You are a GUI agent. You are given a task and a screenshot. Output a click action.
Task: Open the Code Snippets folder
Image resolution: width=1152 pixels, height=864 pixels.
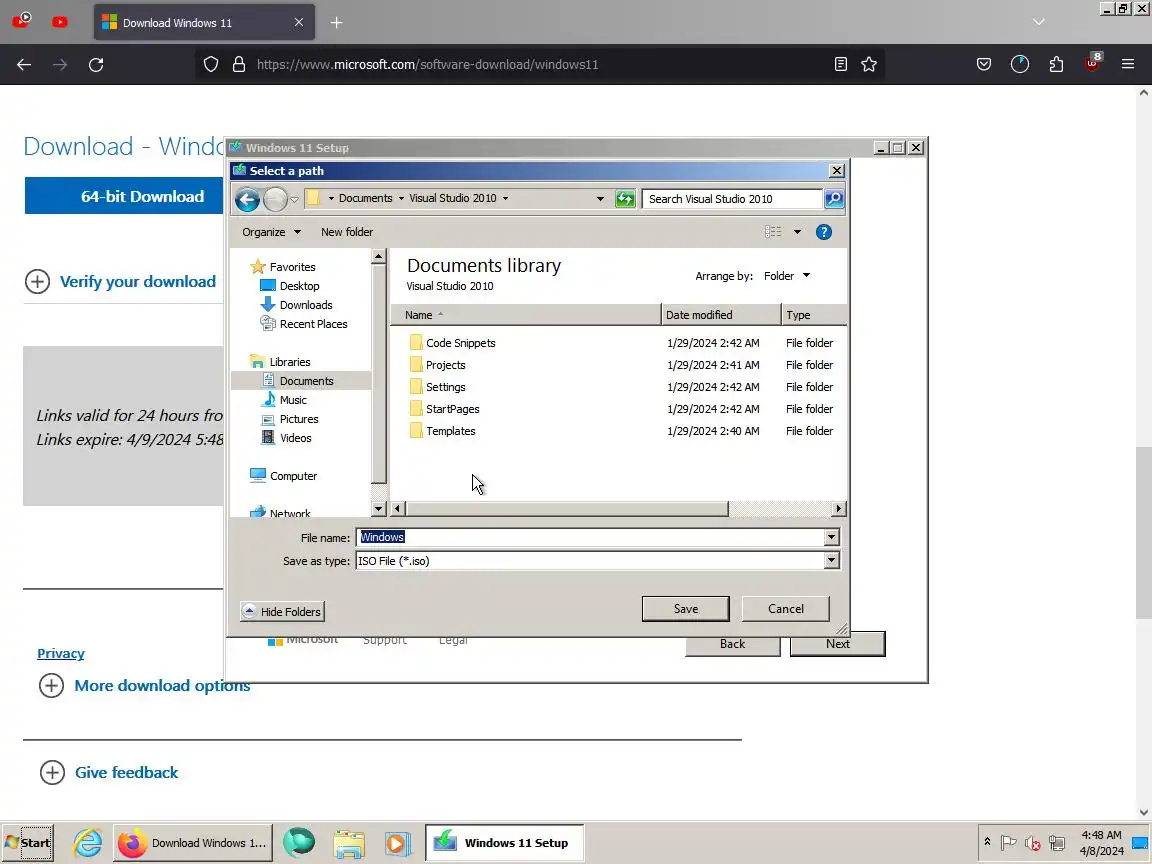pyautogui.click(x=461, y=343)
